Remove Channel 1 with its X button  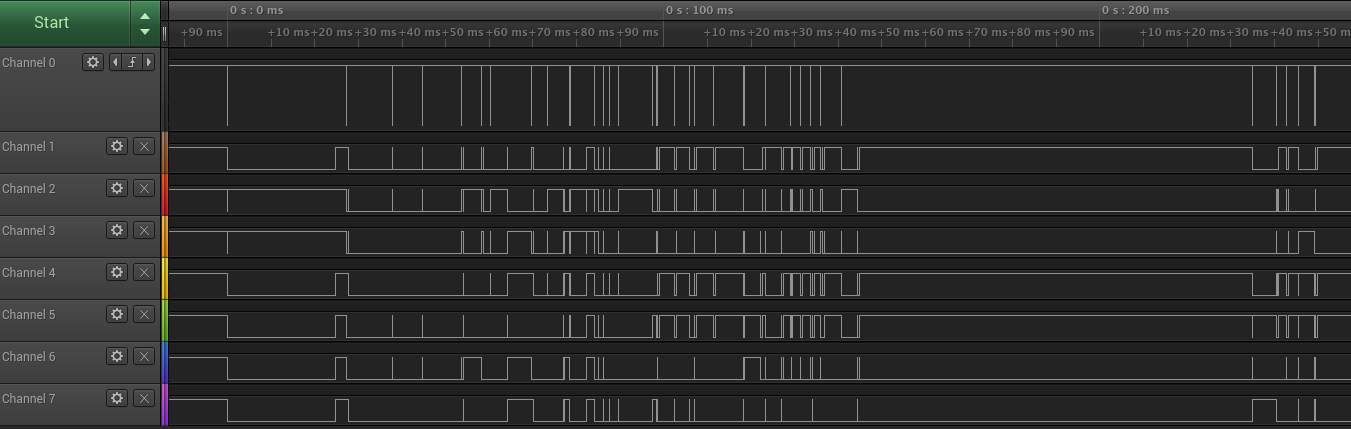click(144, 146)
